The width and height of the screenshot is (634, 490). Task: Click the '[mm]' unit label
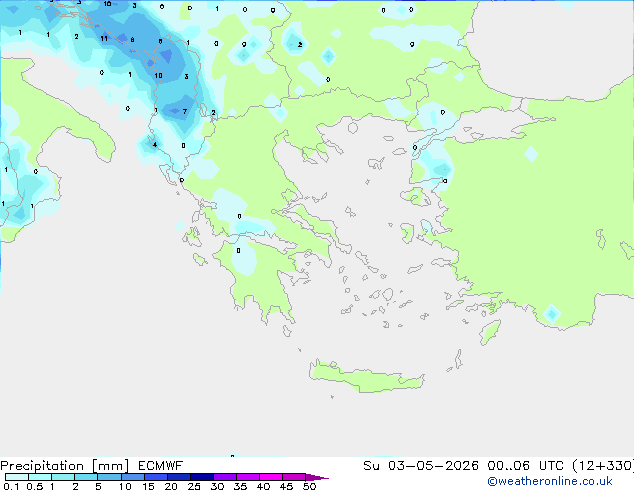coord(110,466)
